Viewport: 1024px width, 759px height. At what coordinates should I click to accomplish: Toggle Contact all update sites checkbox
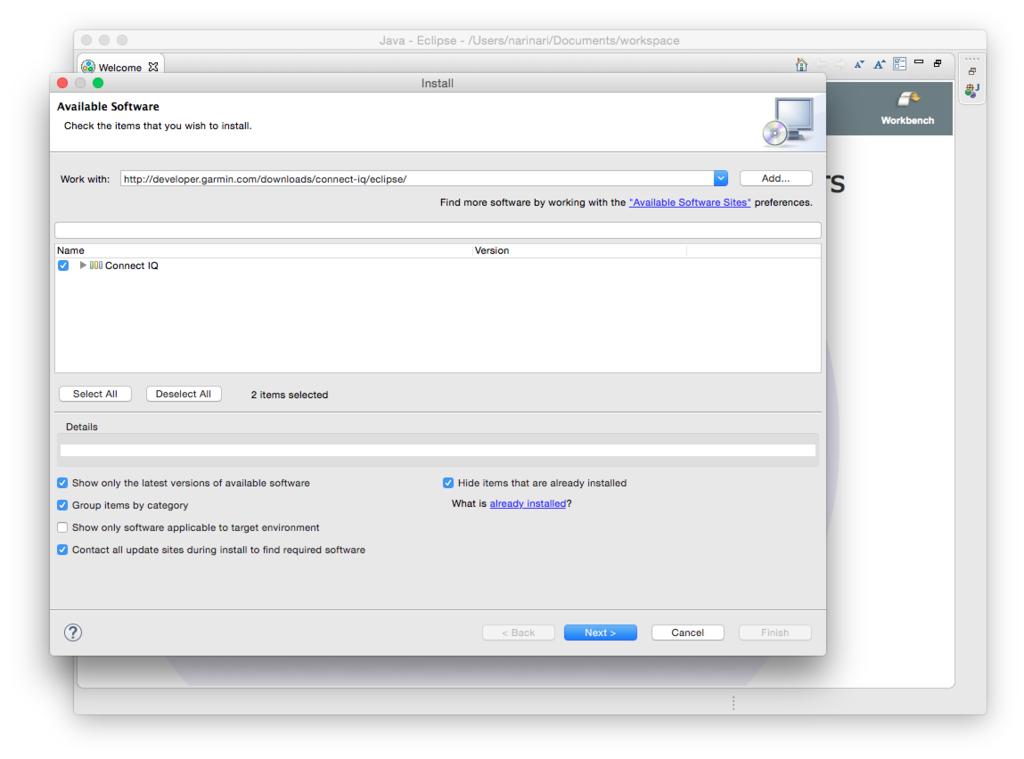click(x=63, y=549)
